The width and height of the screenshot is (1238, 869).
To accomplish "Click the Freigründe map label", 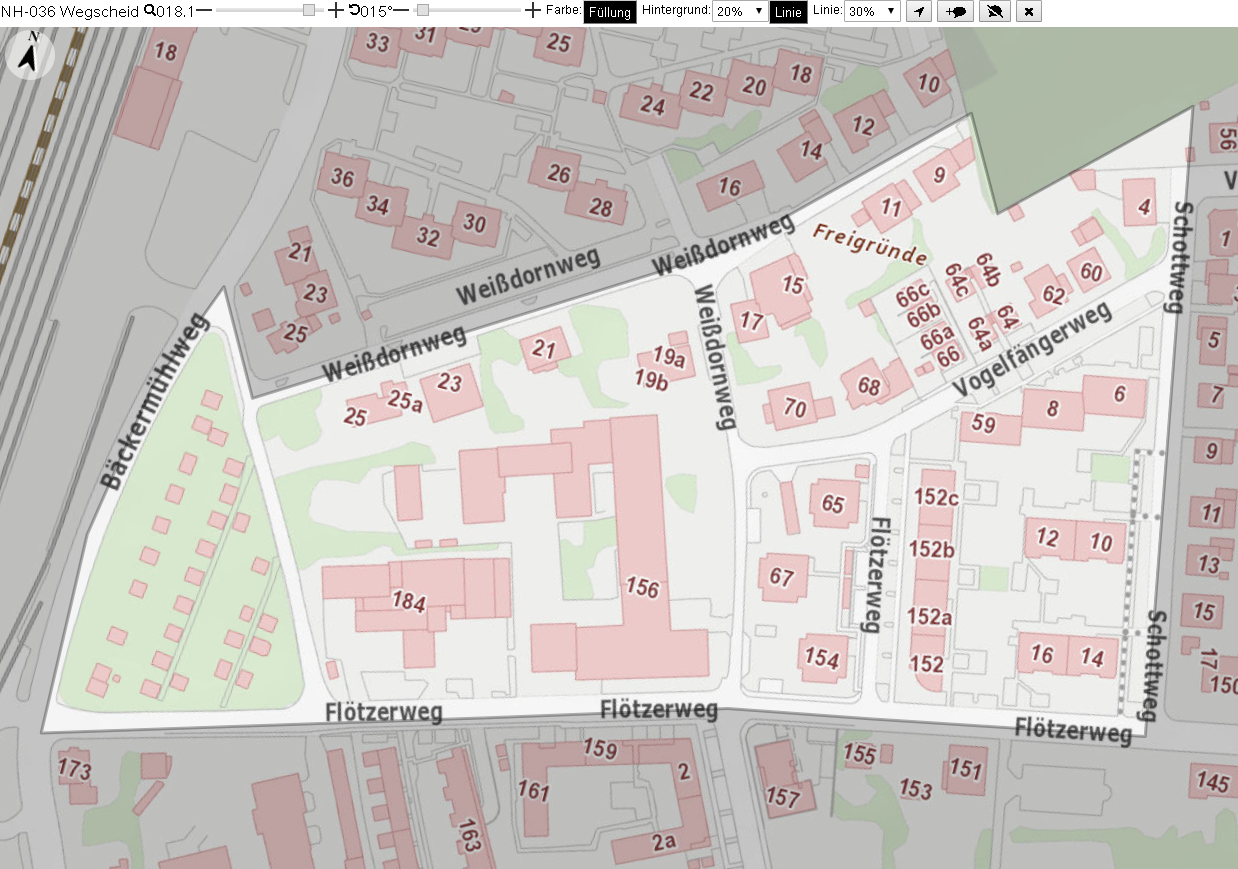I will coord(870,244).
